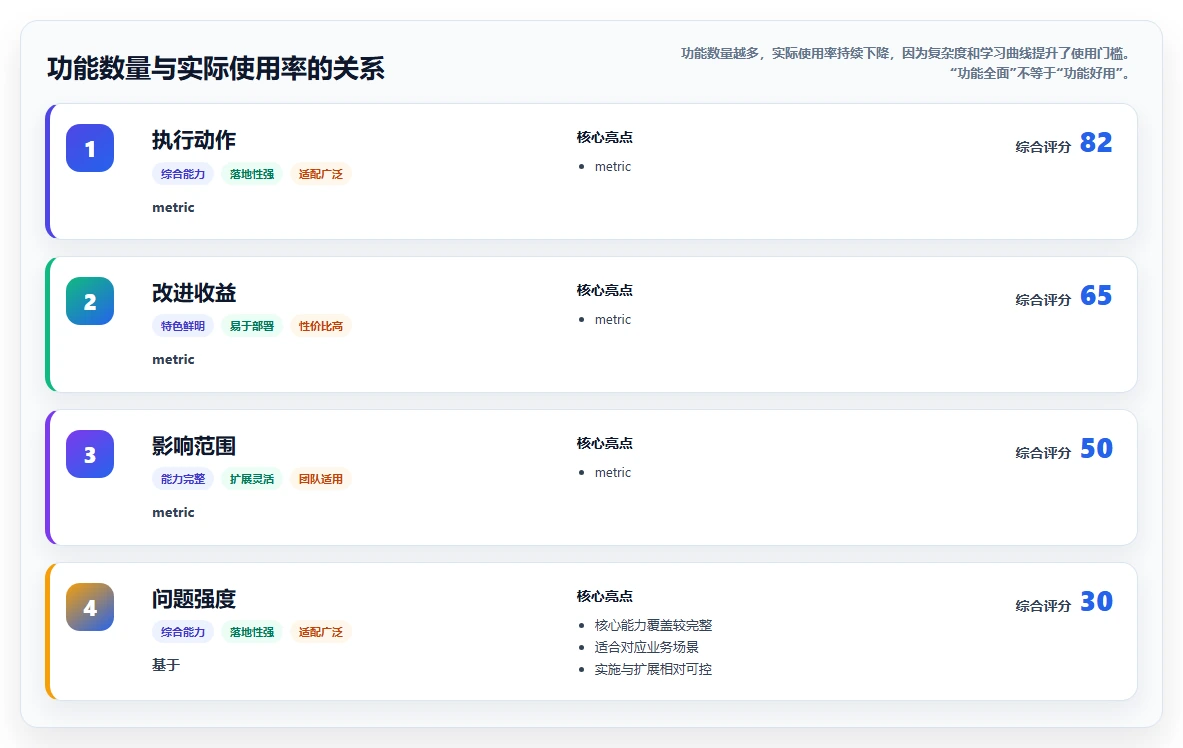The image size is (1183, 748).
Task: Click the 实施与扩展相对可控 bullet
Action: [x=653, y=669]
